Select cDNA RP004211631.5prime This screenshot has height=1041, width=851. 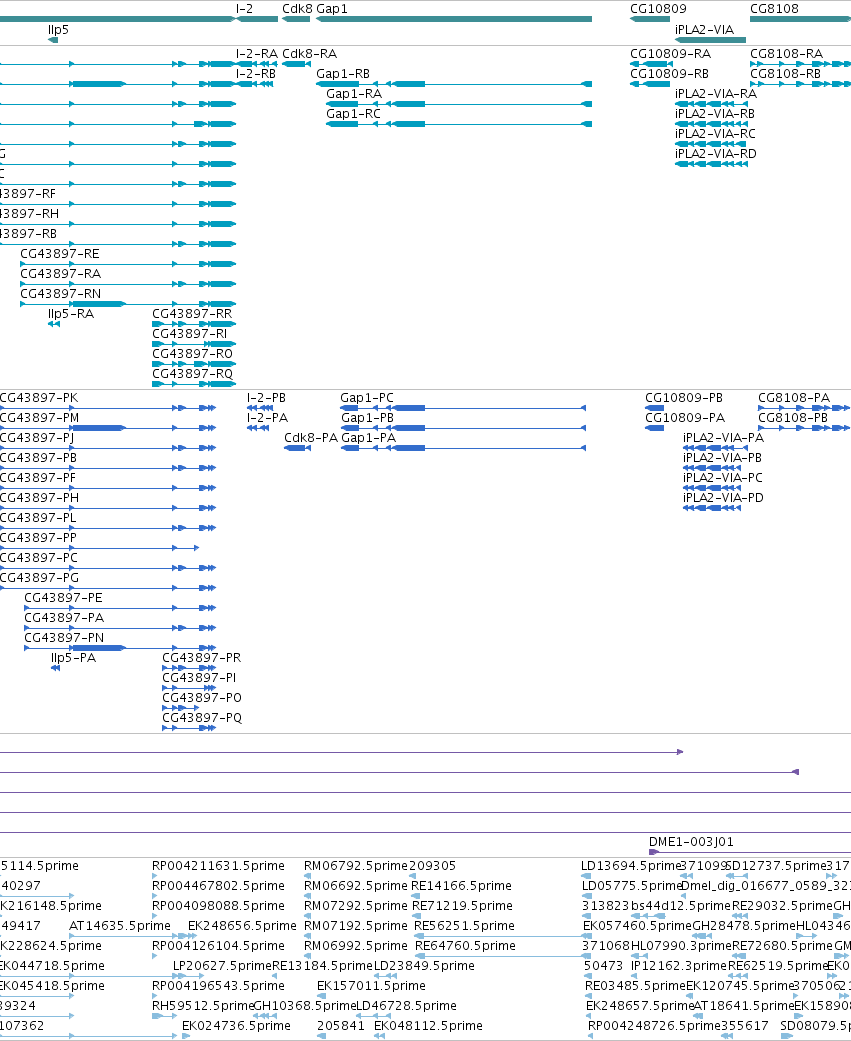tap(218, 866)
